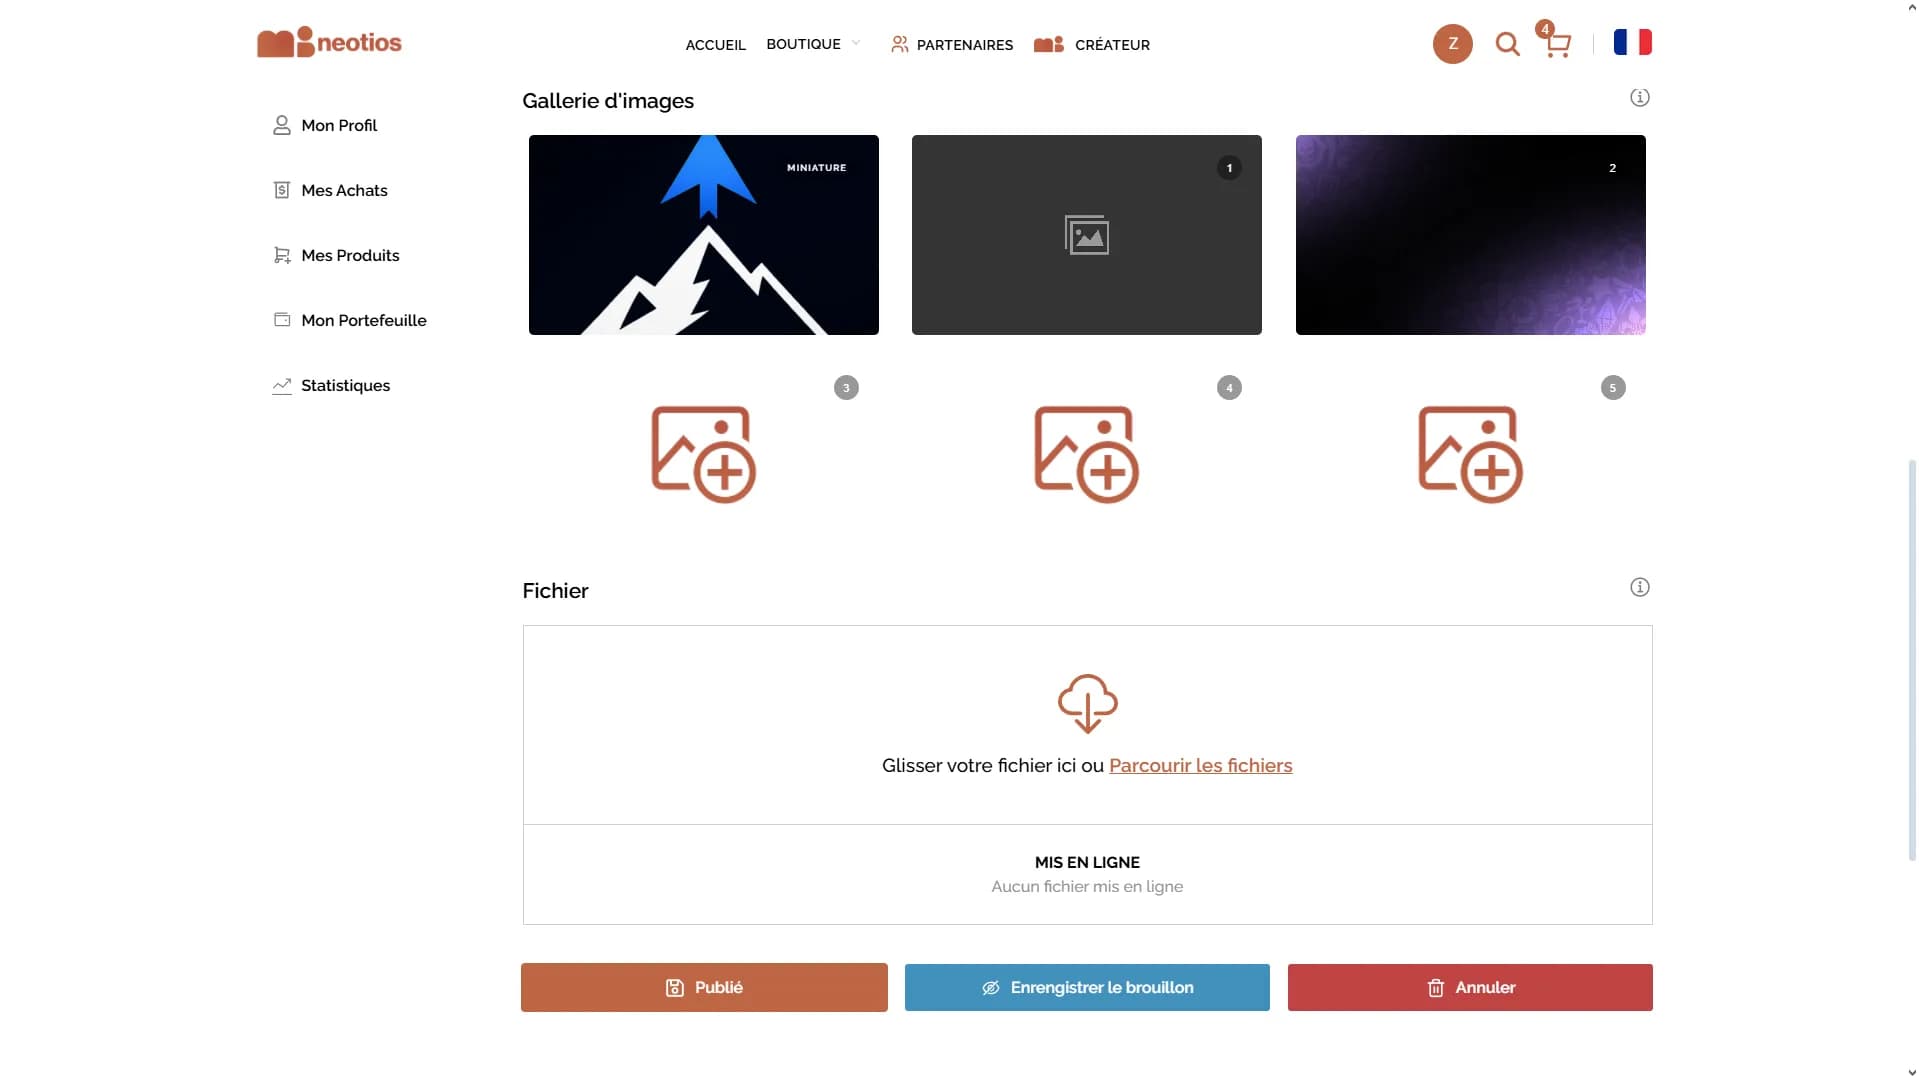Click the placeholder image icon in slot 1
The image size is (1919, 1079).
tap(1086, 235)
